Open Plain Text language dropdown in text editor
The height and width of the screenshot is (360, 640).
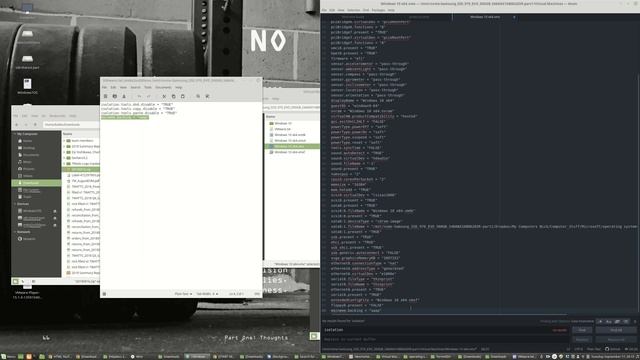pyautogui.click(x=183, y=294)
